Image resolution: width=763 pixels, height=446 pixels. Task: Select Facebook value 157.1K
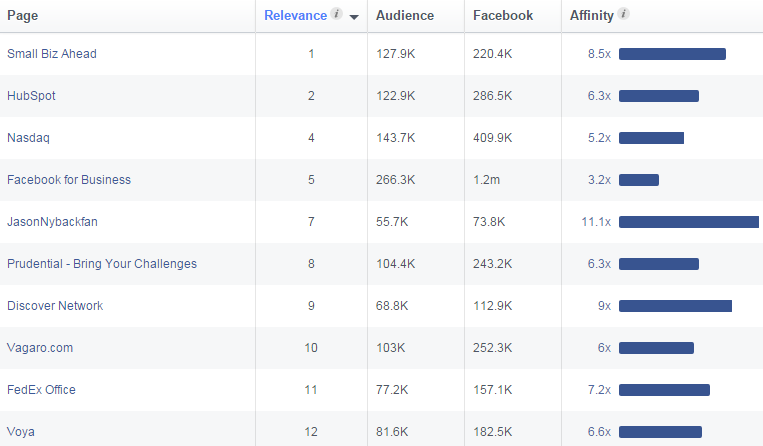point(492,390)
